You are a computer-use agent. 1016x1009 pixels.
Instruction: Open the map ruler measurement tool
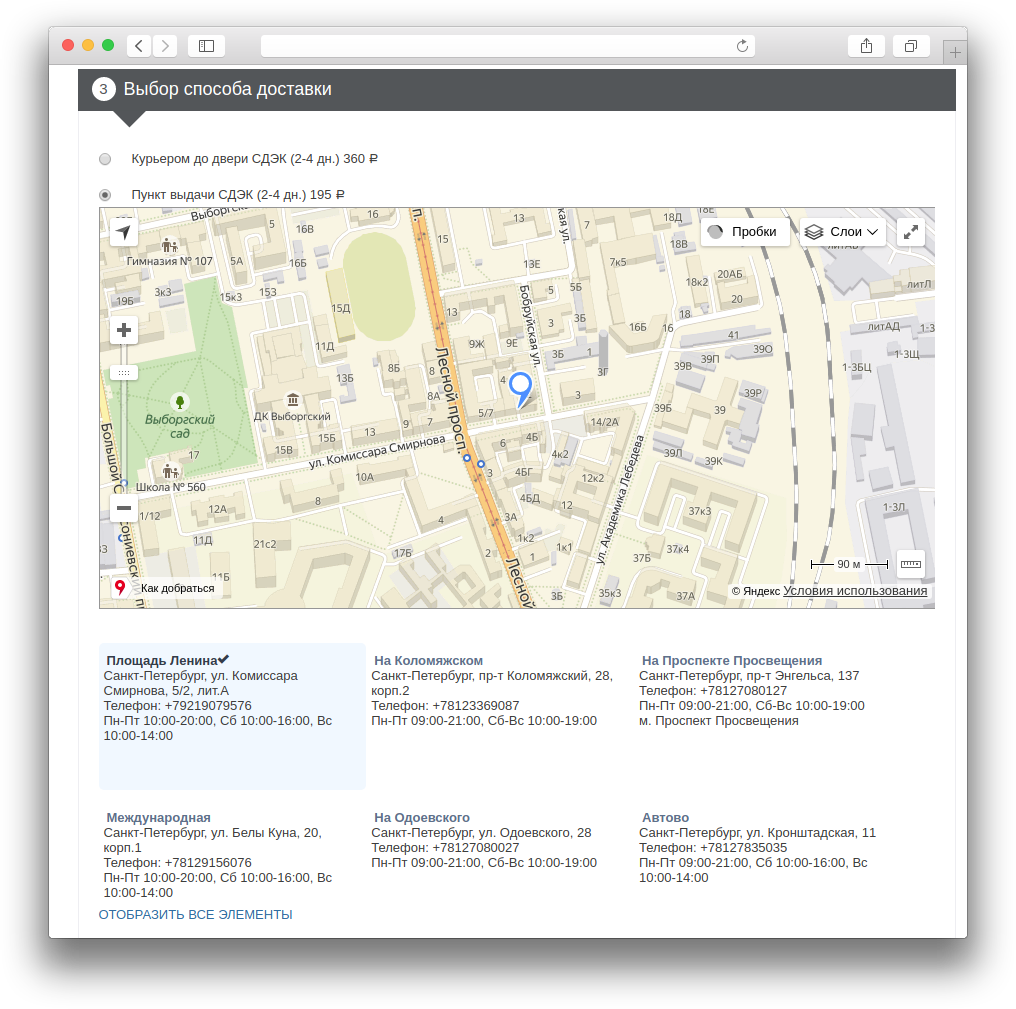(x=910, y=564)
